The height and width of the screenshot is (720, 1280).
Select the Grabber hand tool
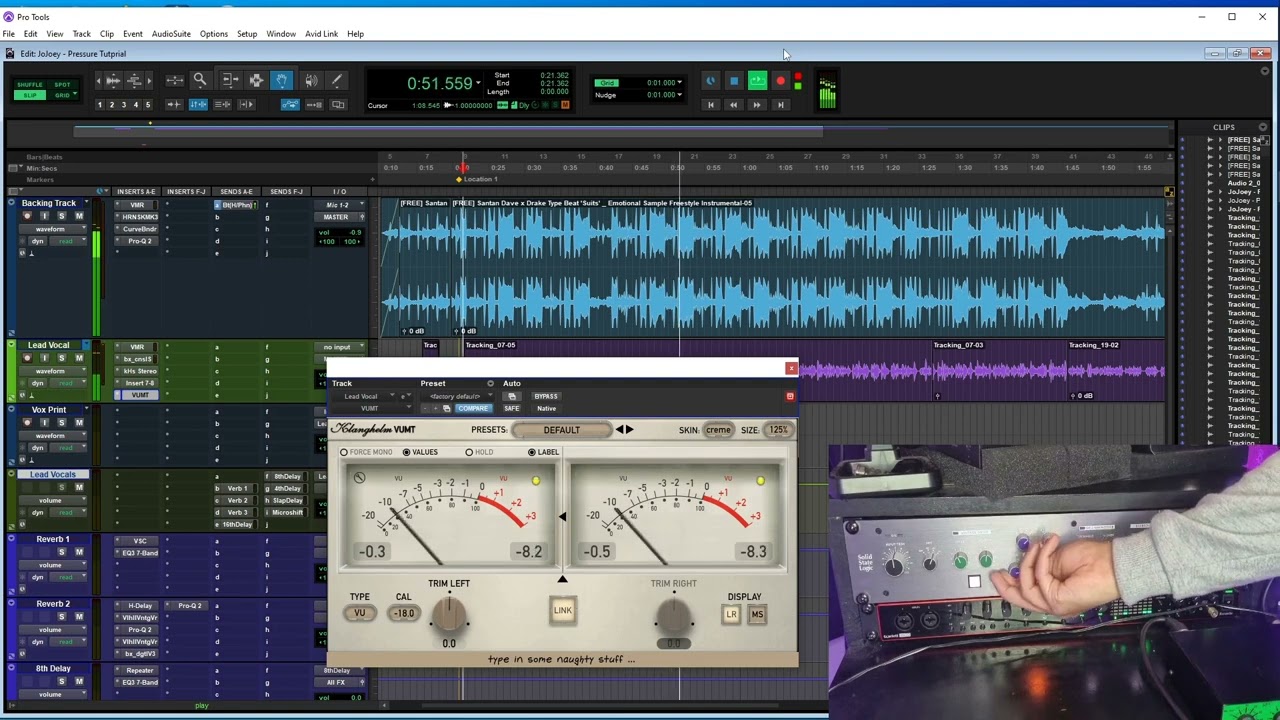point(282,81)
